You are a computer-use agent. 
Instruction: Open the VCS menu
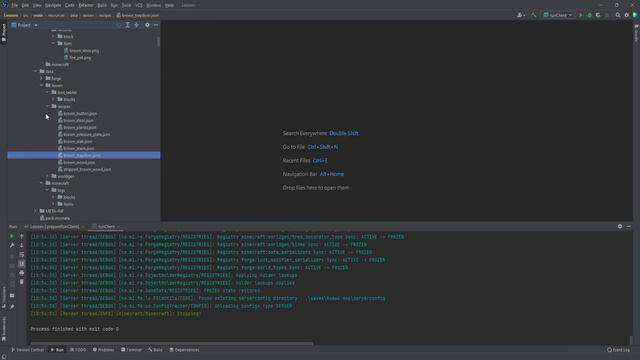point(139,5)
